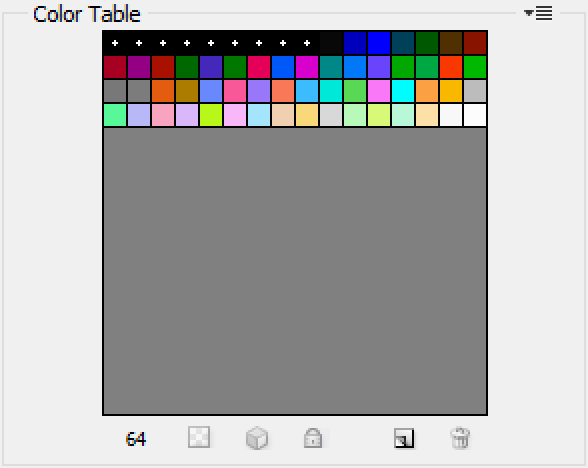
Task: Lock the selected color
Action: tap(313, 438)
